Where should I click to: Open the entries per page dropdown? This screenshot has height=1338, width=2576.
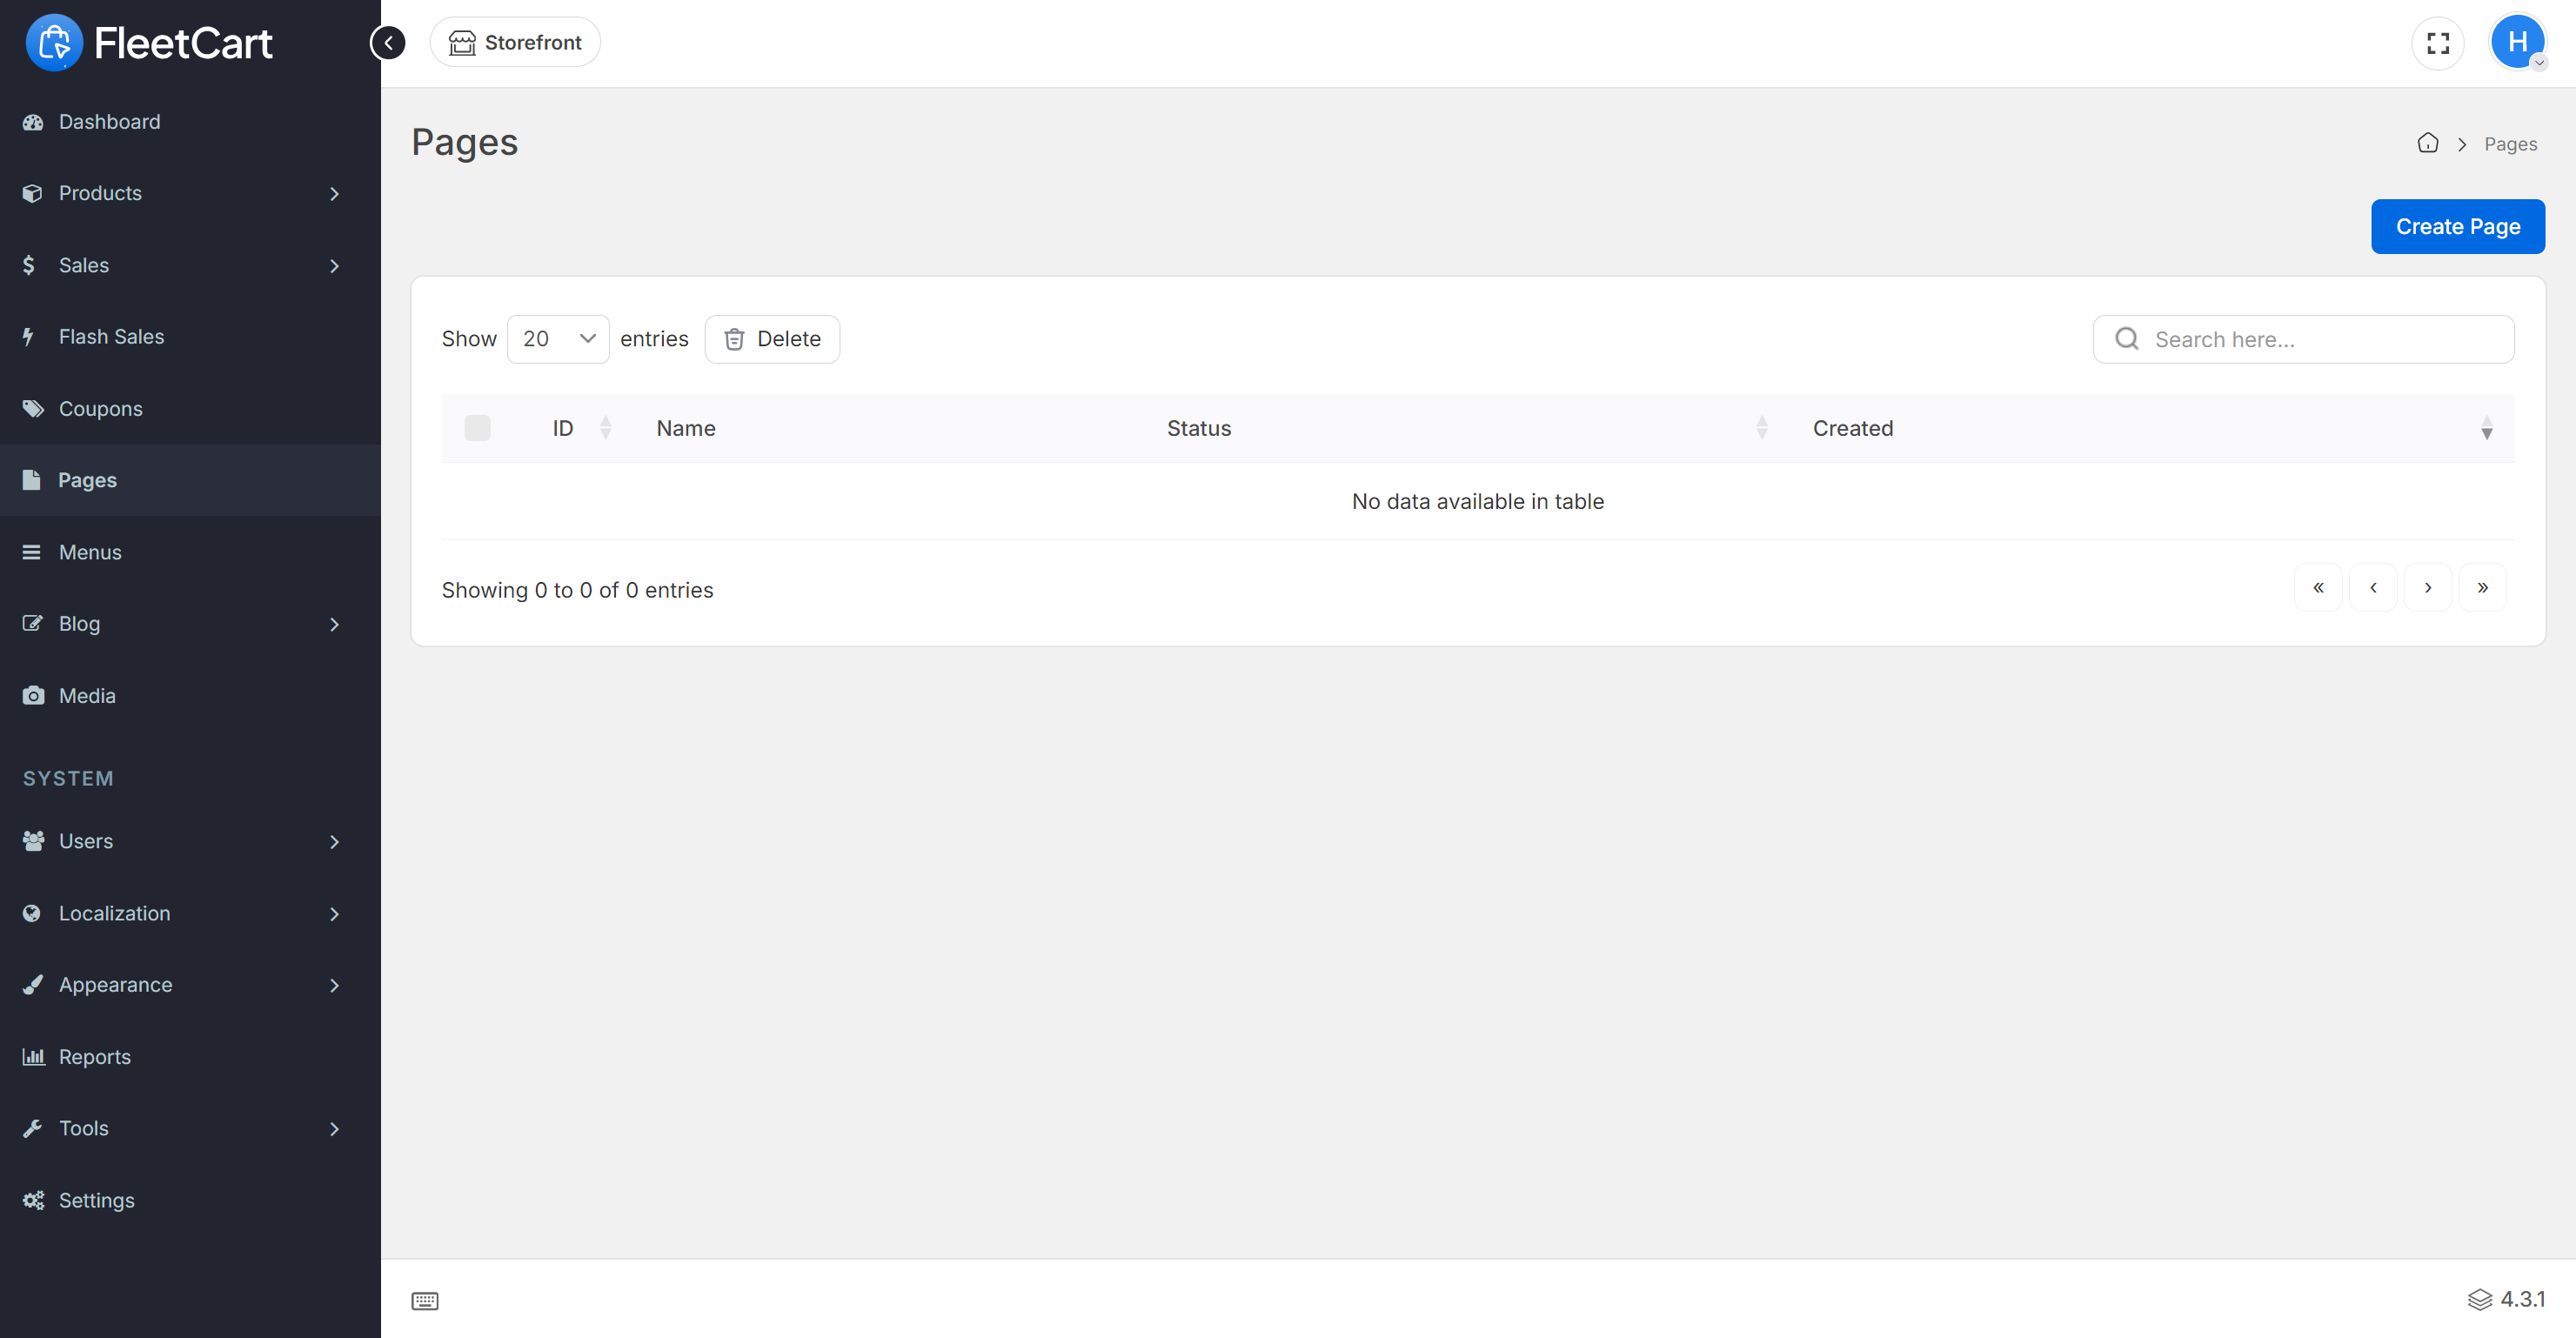(558, 339)
